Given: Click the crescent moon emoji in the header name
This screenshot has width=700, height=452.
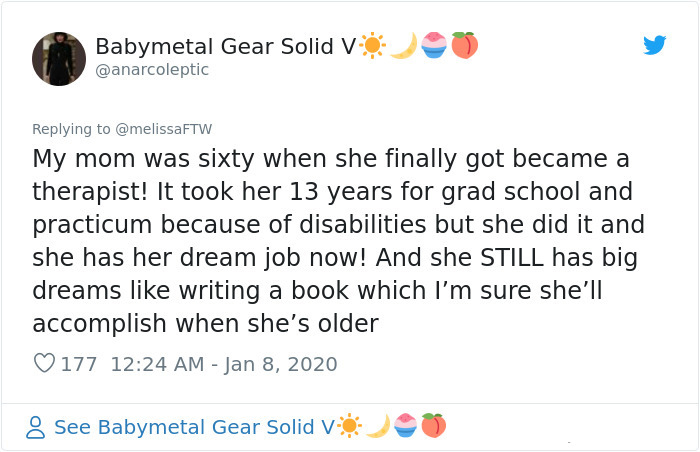Looking at the screenshot, I should [x=403, y=45].
